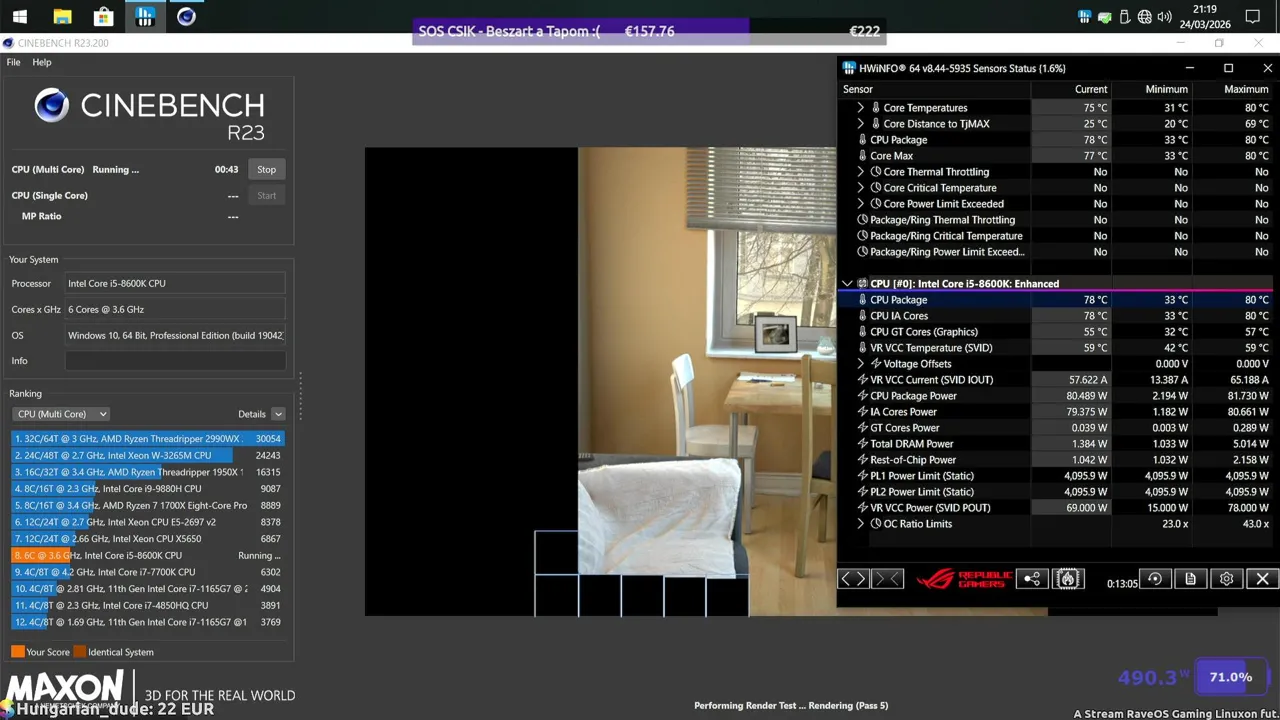Select the Core Max temperature row
Viewport: 1280px width, 720px height.
click(x=1055, y=156)
